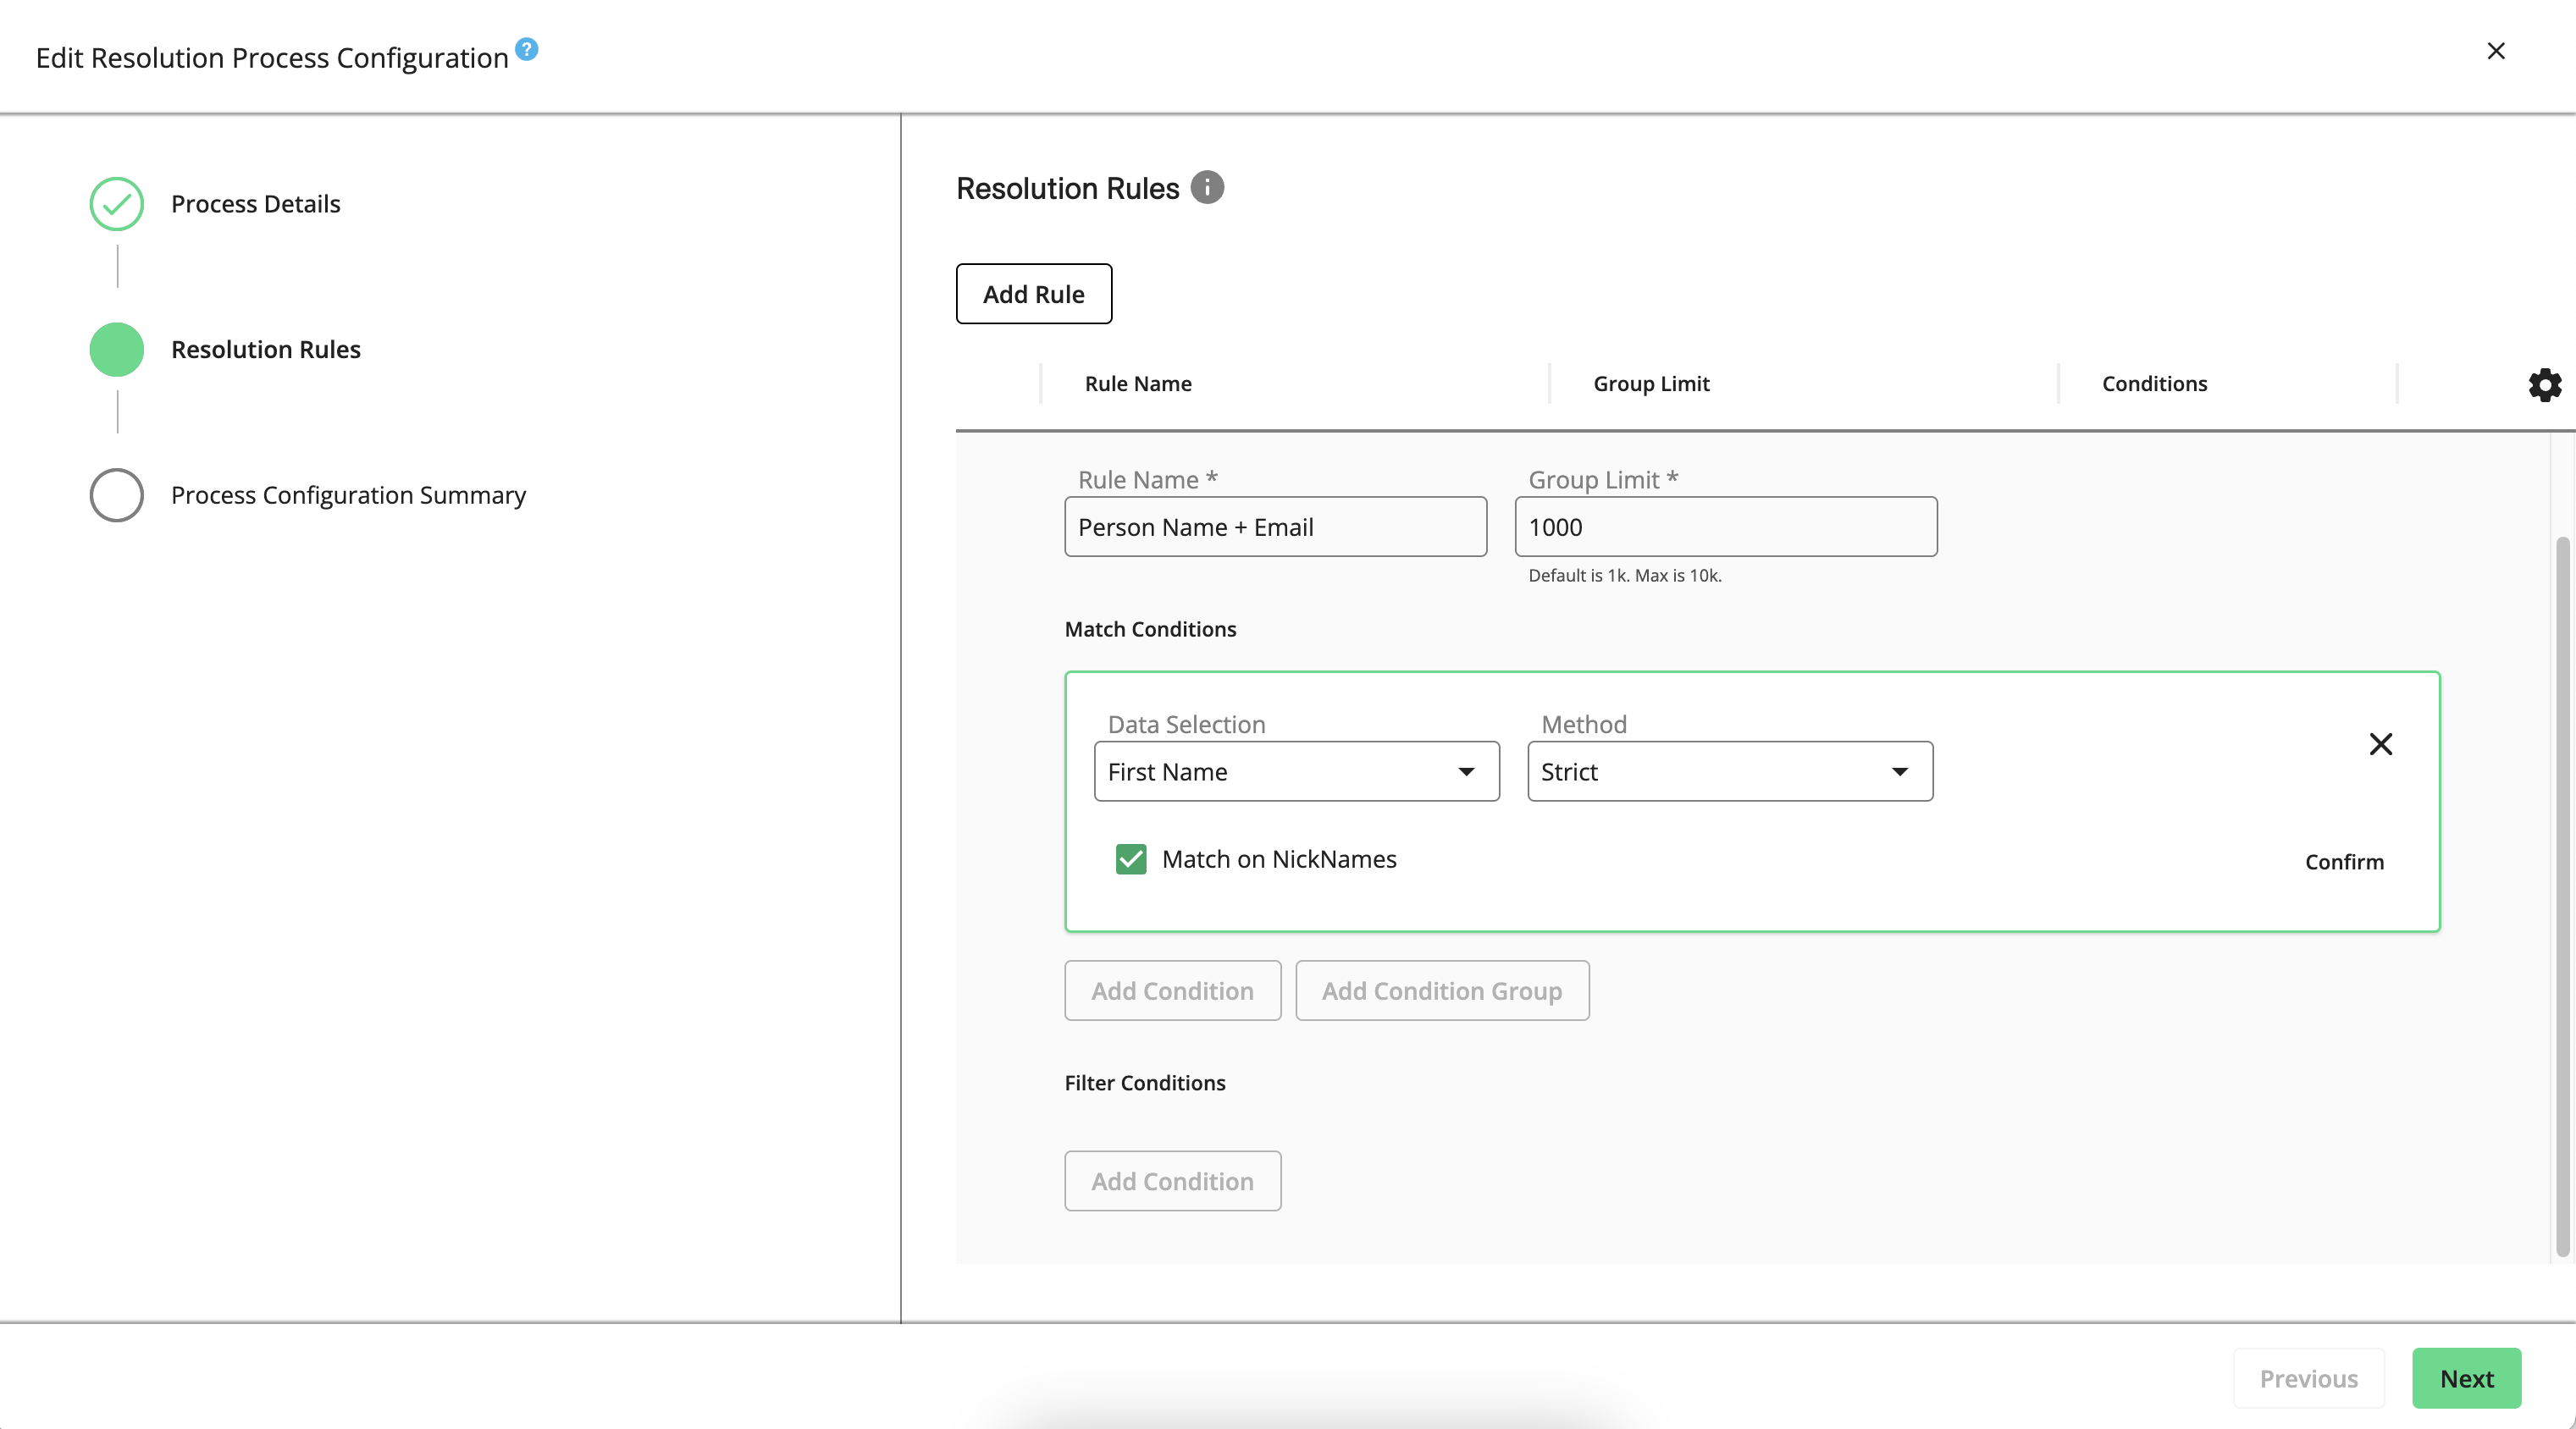Click Add Condition Group button
Viewport: 2576px width, 1429px height.
1441,991
